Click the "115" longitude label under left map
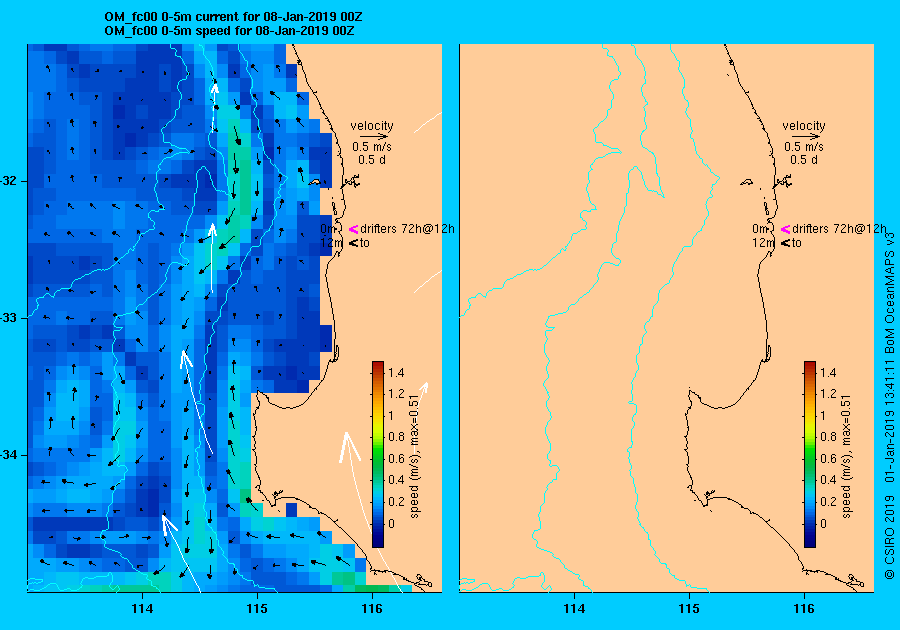The height and width of the screenshot is (630, 900). (257, 609)
